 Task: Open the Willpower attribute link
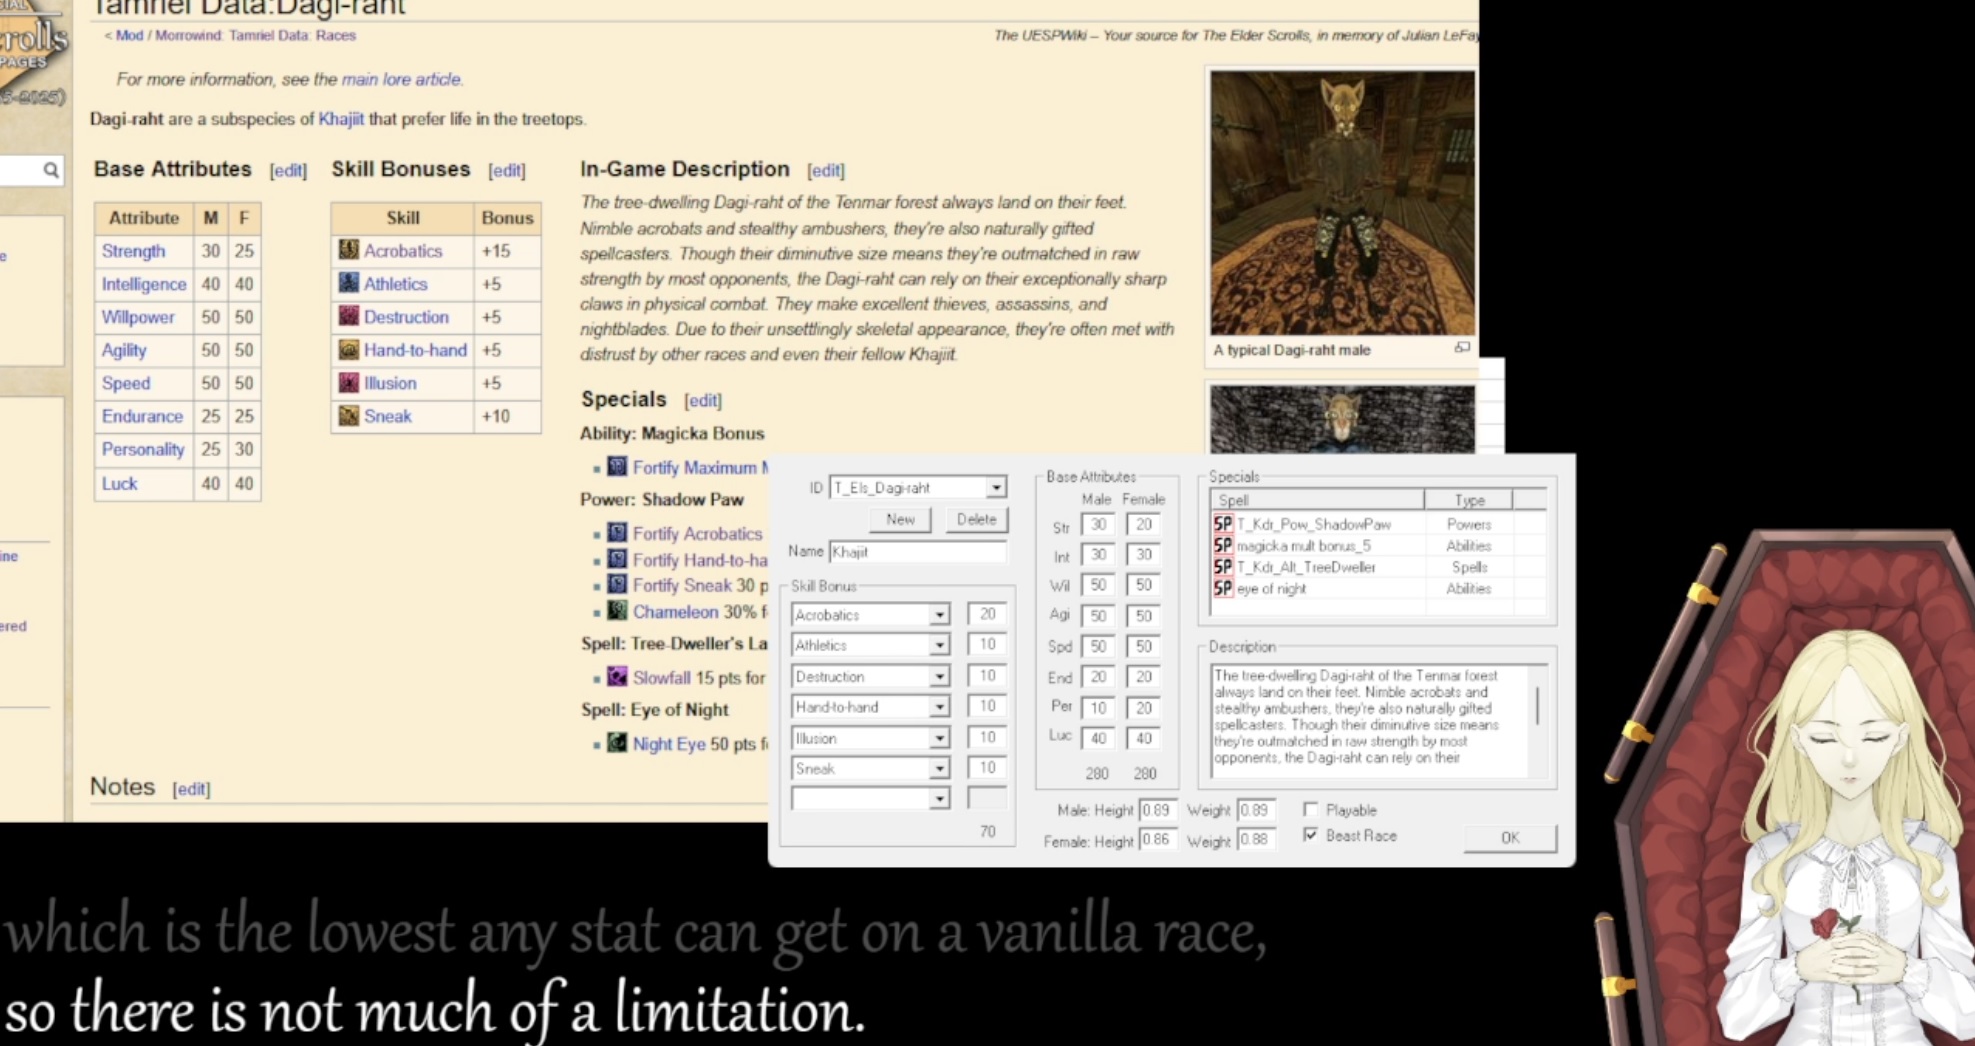click(138, 317)
